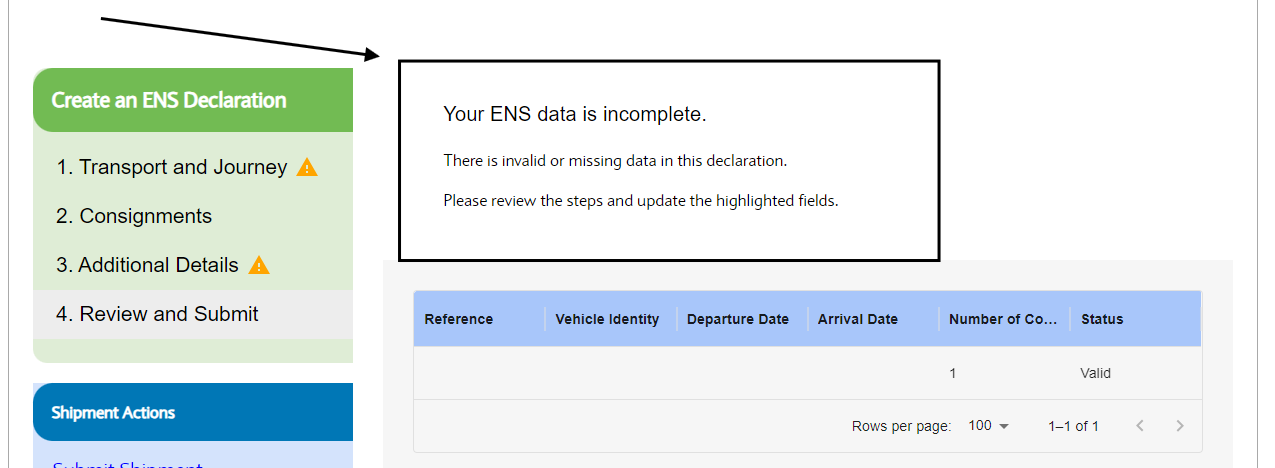
Task: Open step 3 Additional Details
Action: pyautogui.click(x=148, y=265)
